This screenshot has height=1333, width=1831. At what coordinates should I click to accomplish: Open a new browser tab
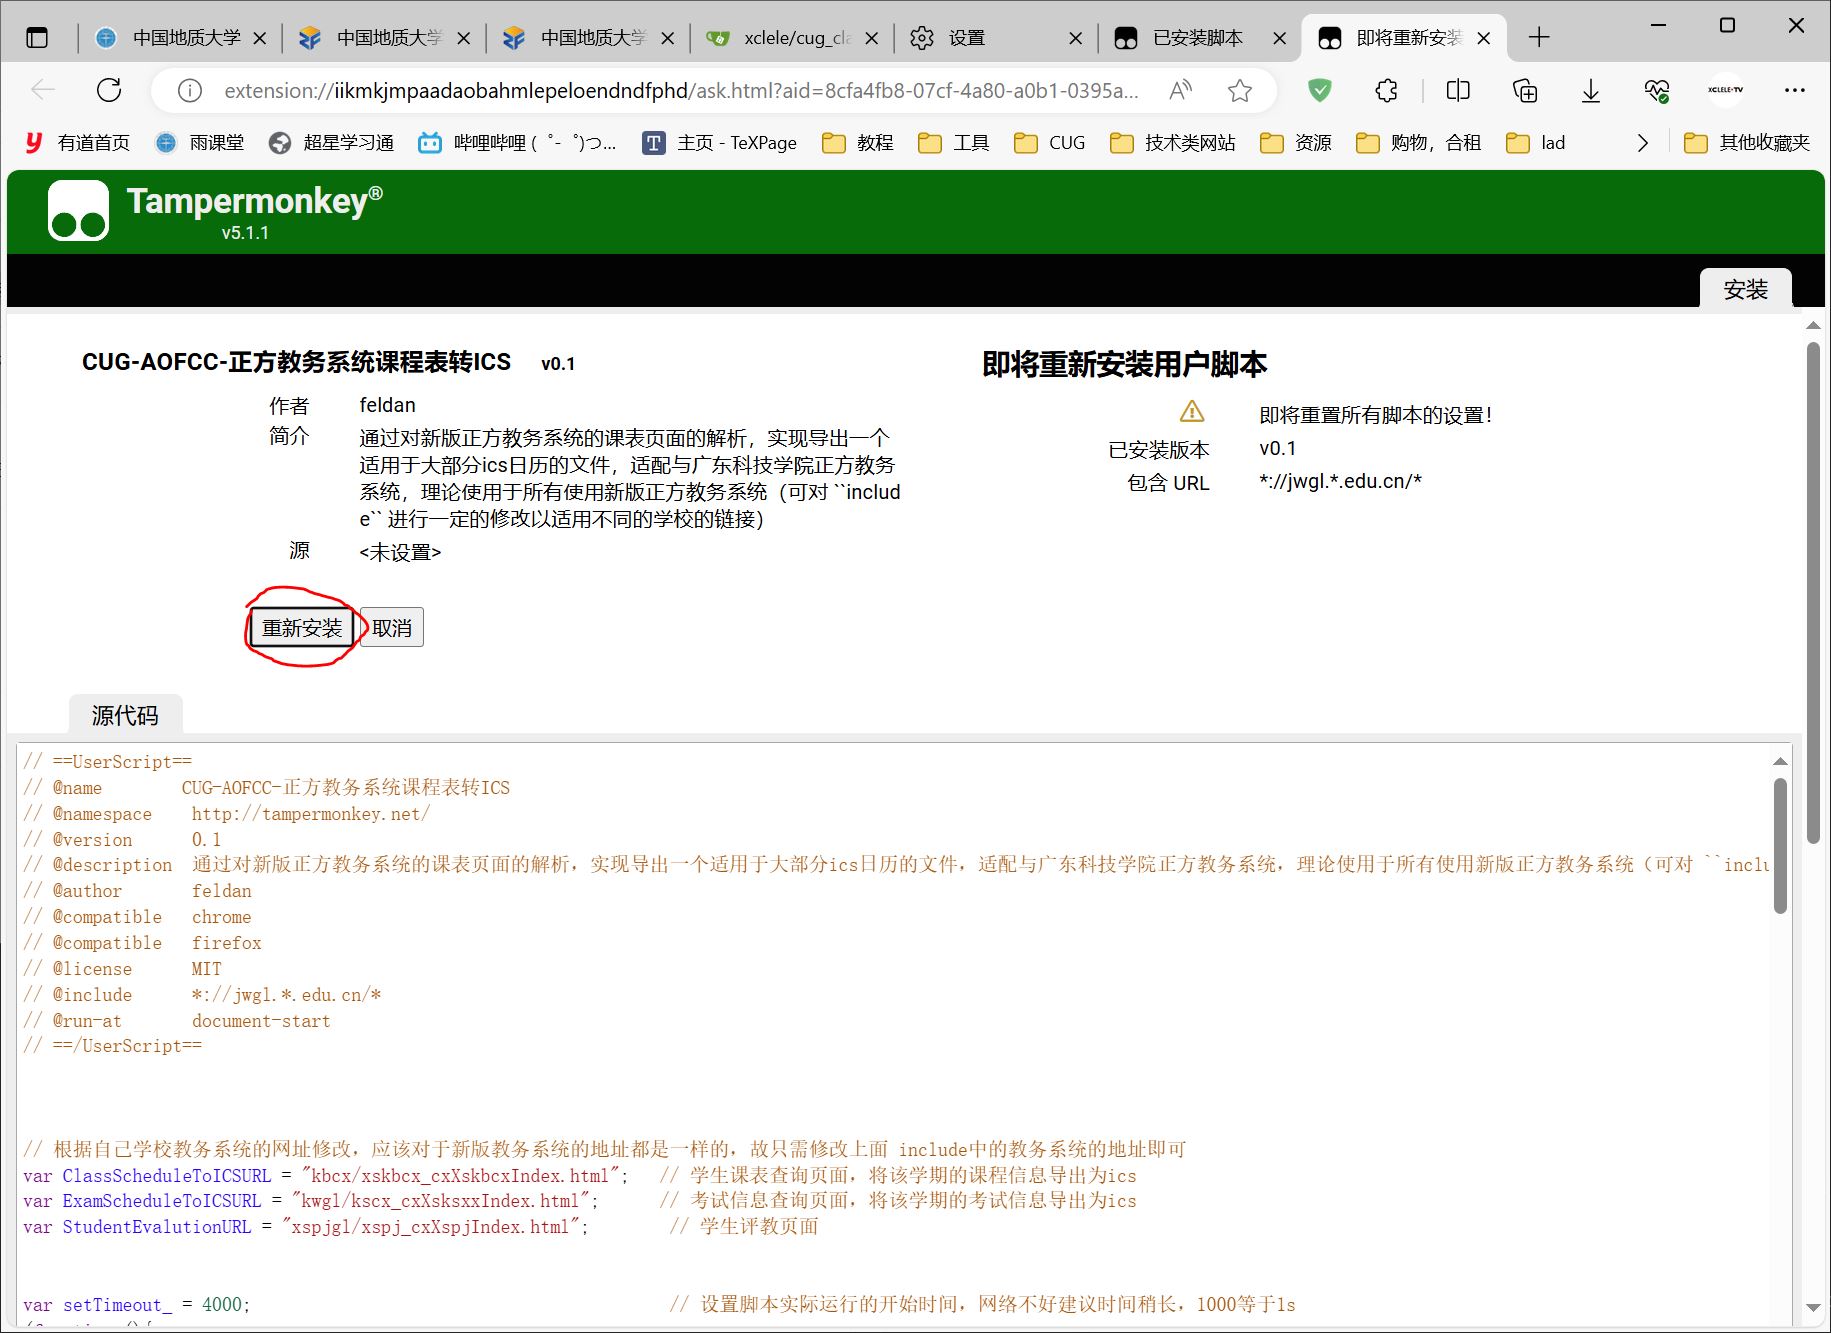pyautogui.click(x=1539, y=38)
